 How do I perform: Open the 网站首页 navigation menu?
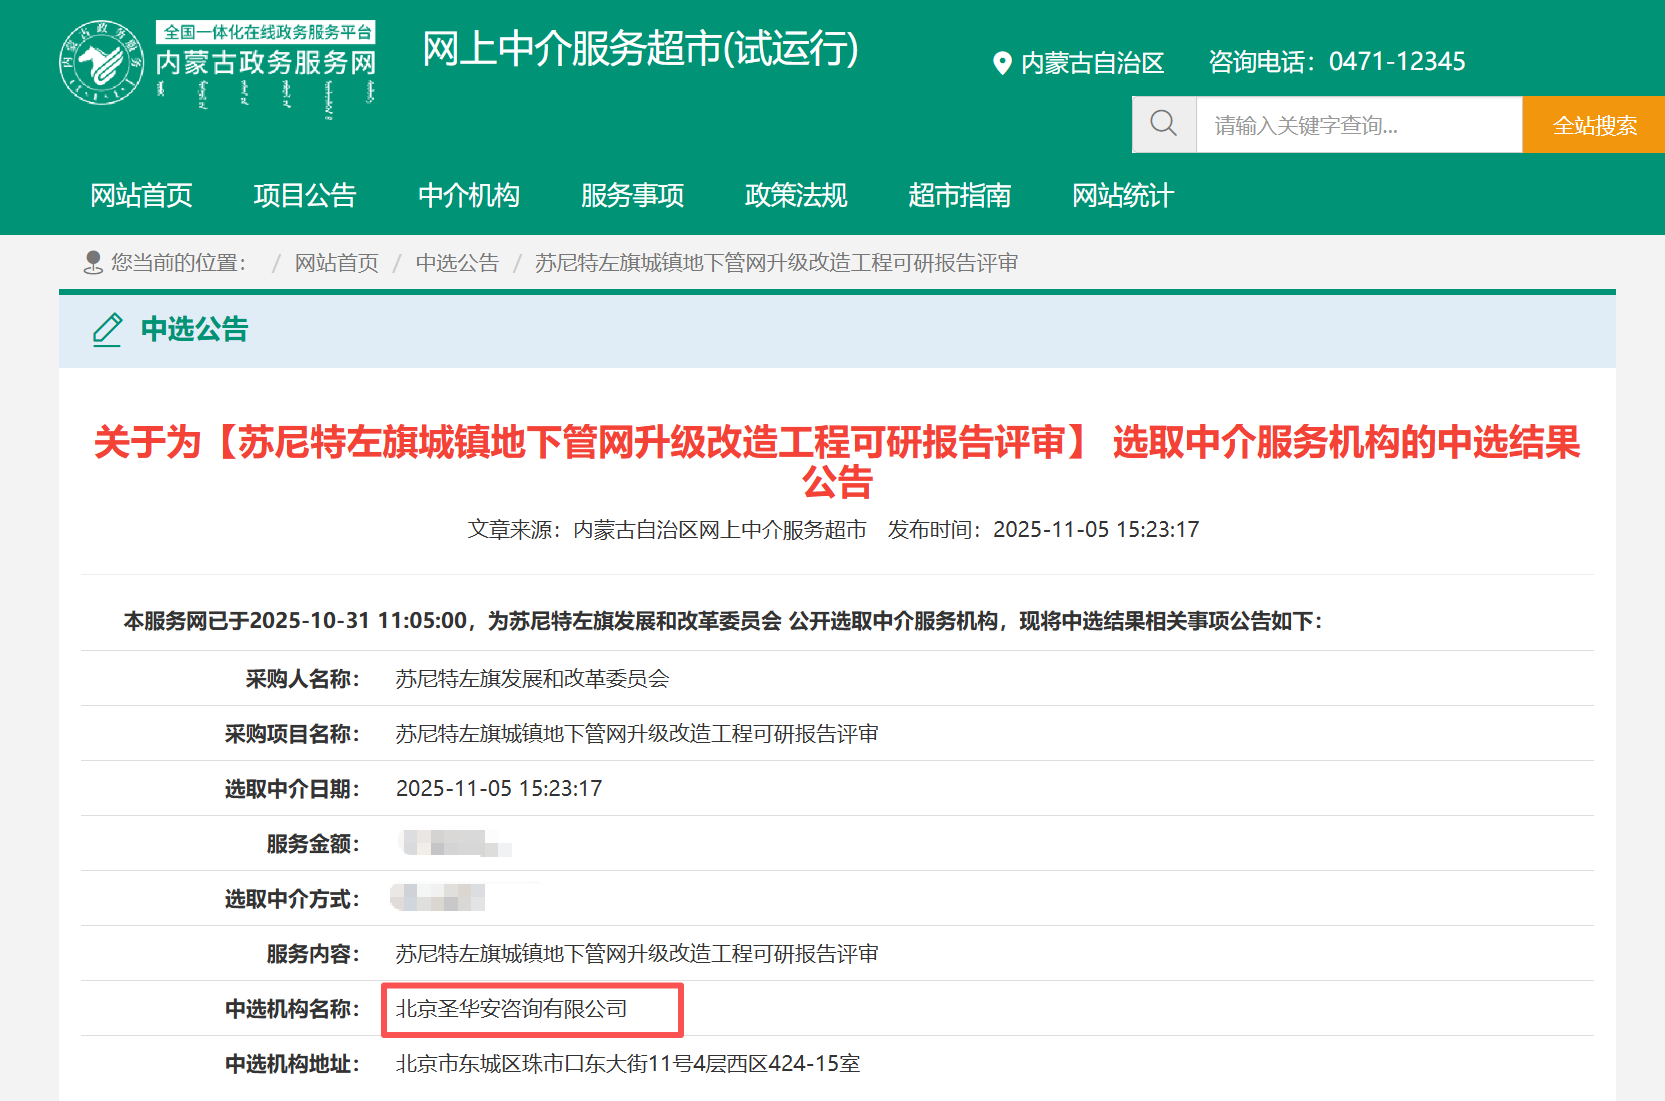pos(141,196)
